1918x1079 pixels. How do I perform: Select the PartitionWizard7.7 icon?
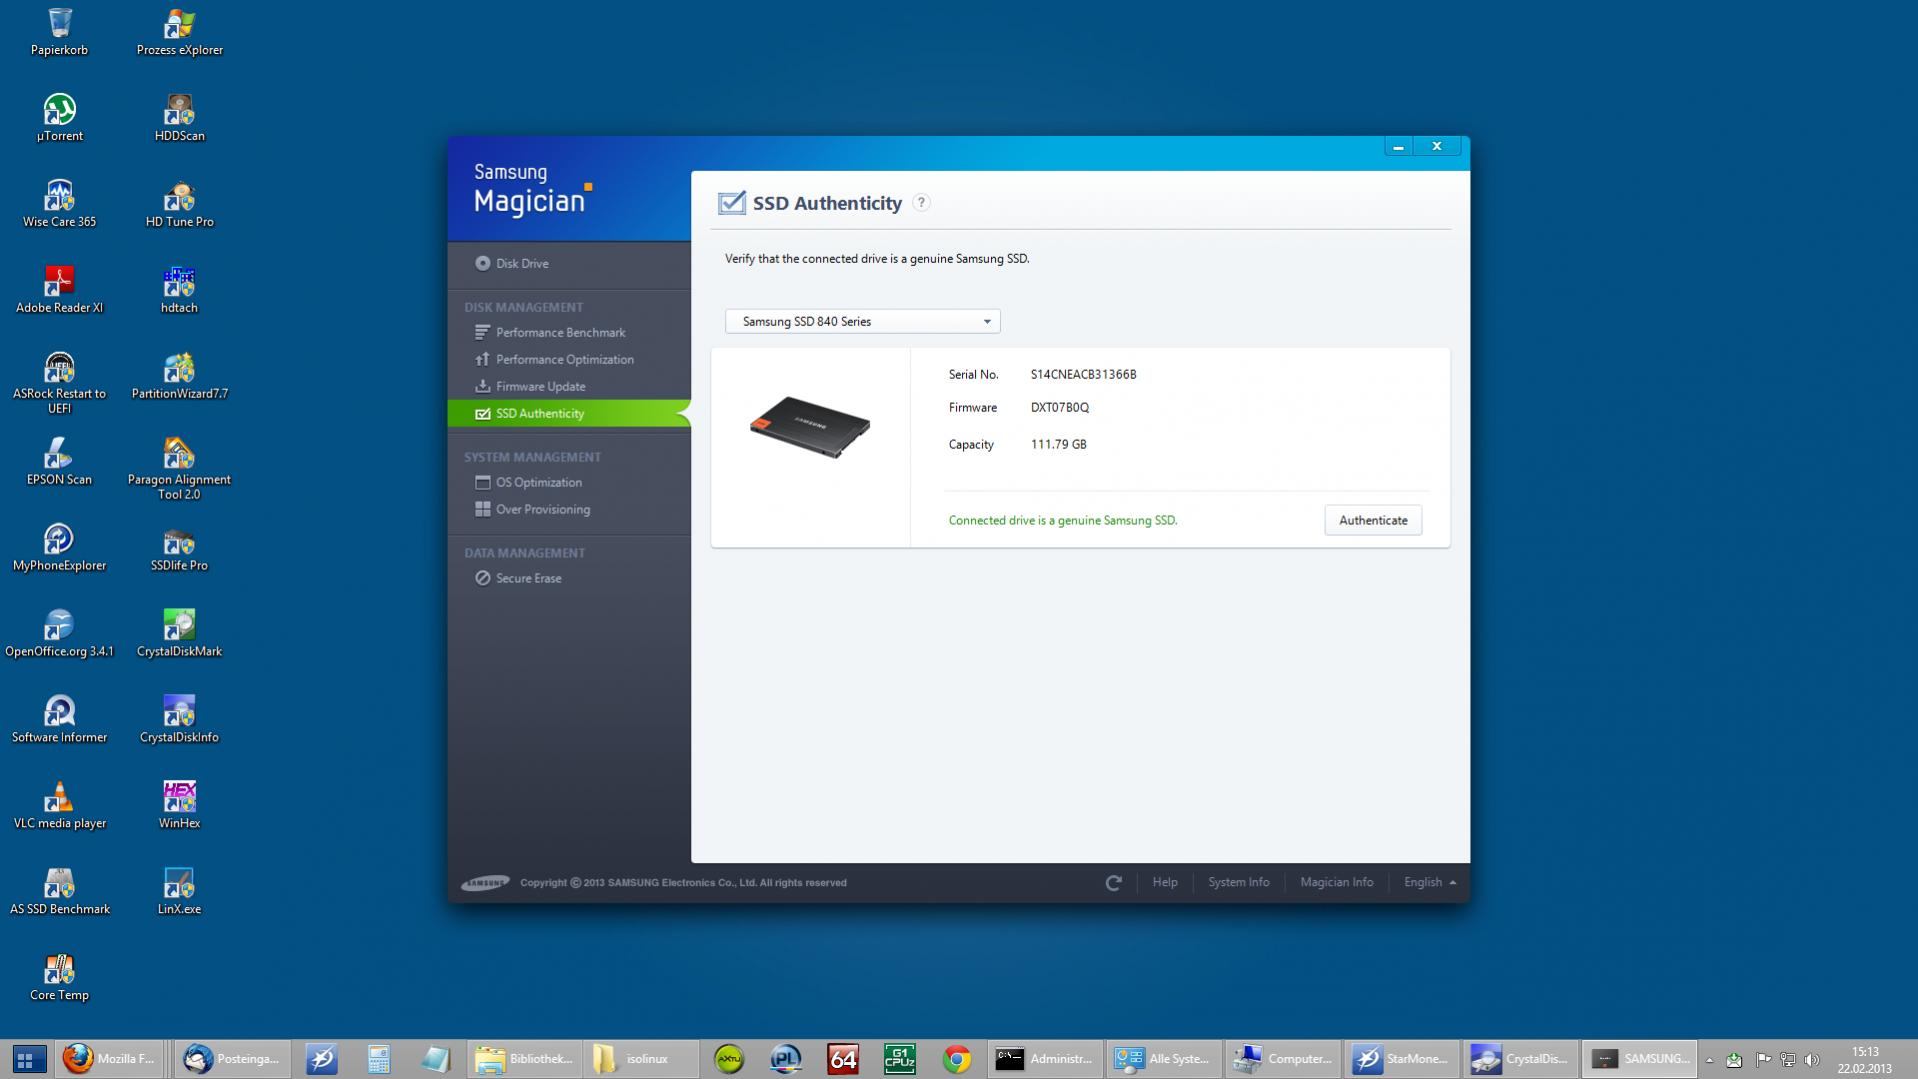[x=179, y=376]
